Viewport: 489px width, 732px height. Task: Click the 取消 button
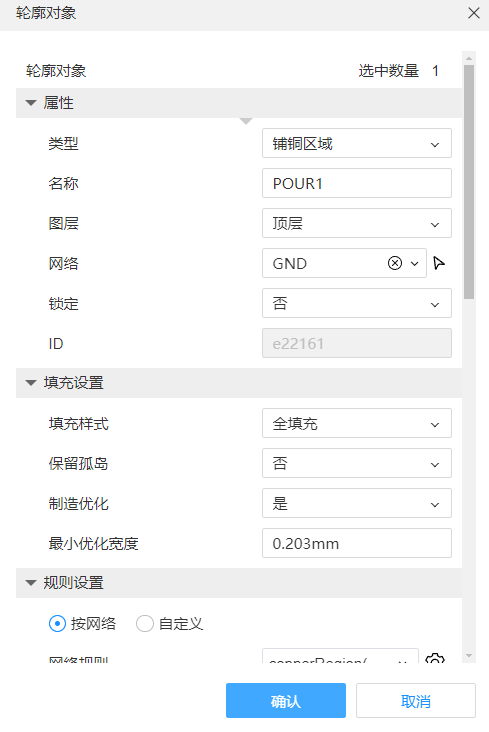tap(416, 701)
